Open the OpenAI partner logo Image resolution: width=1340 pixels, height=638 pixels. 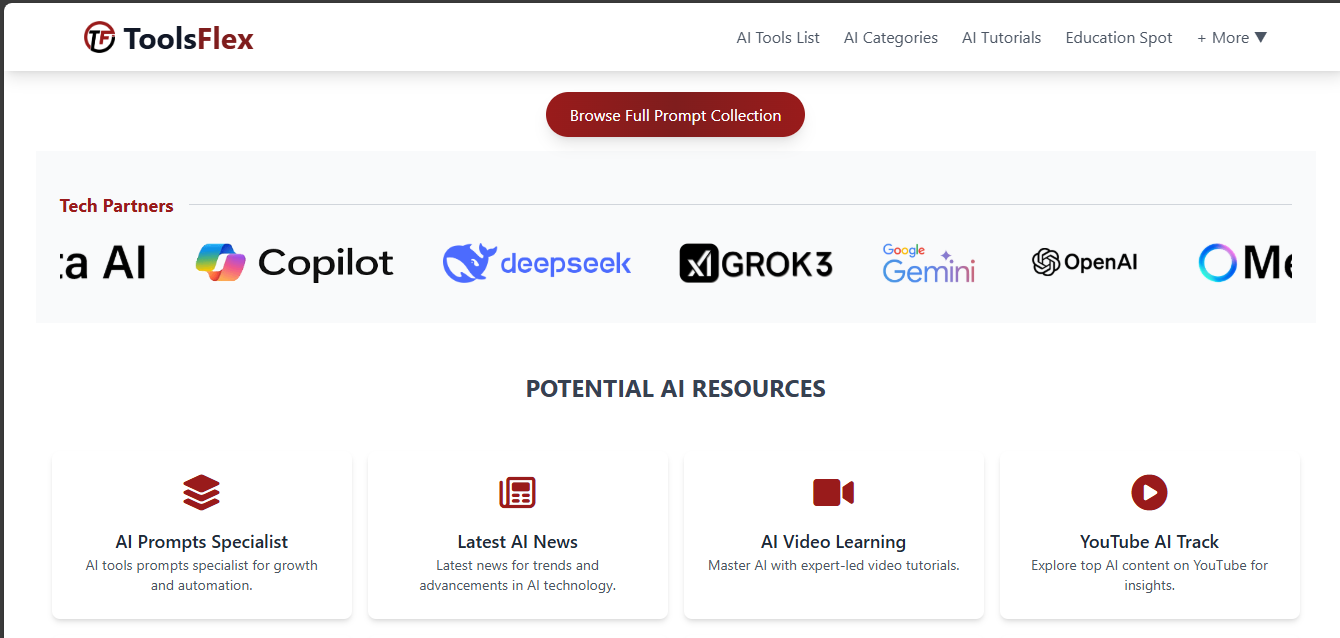[1085, 262]
